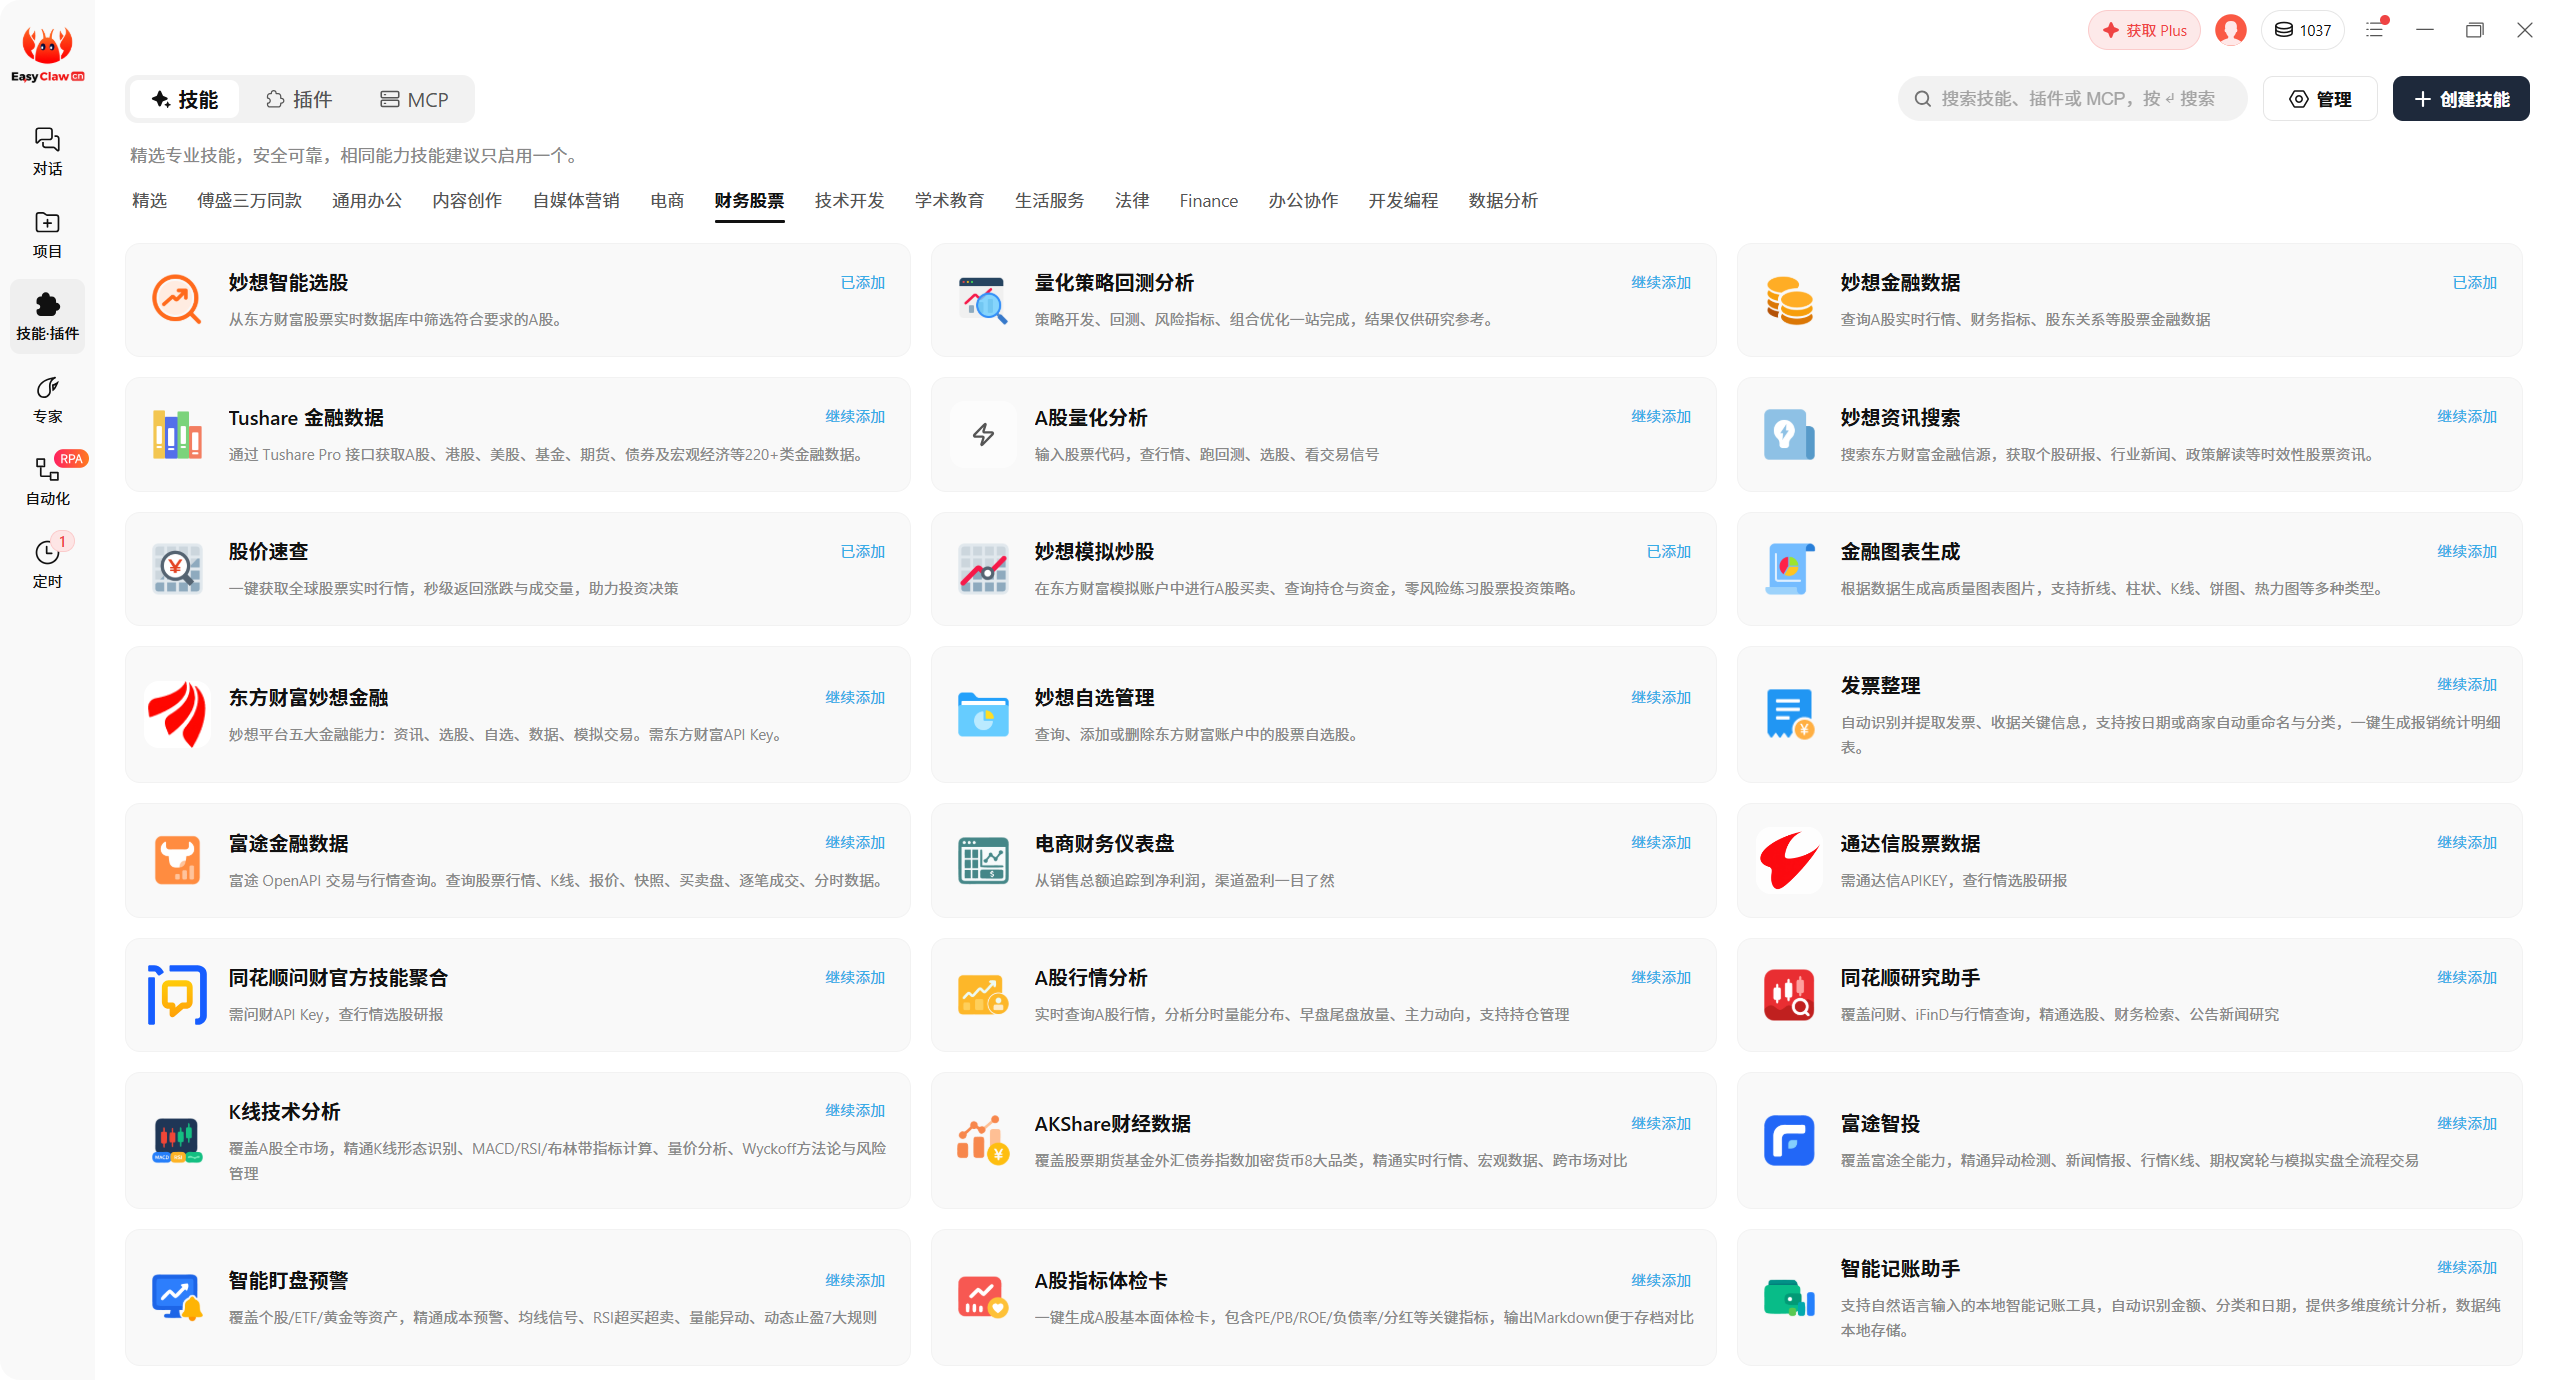Image resolution: width=2560 pixels, height=1380 pixels.
Task: Open the 妙想模拟炒股 card title
Action: [x=1094, y=551]
